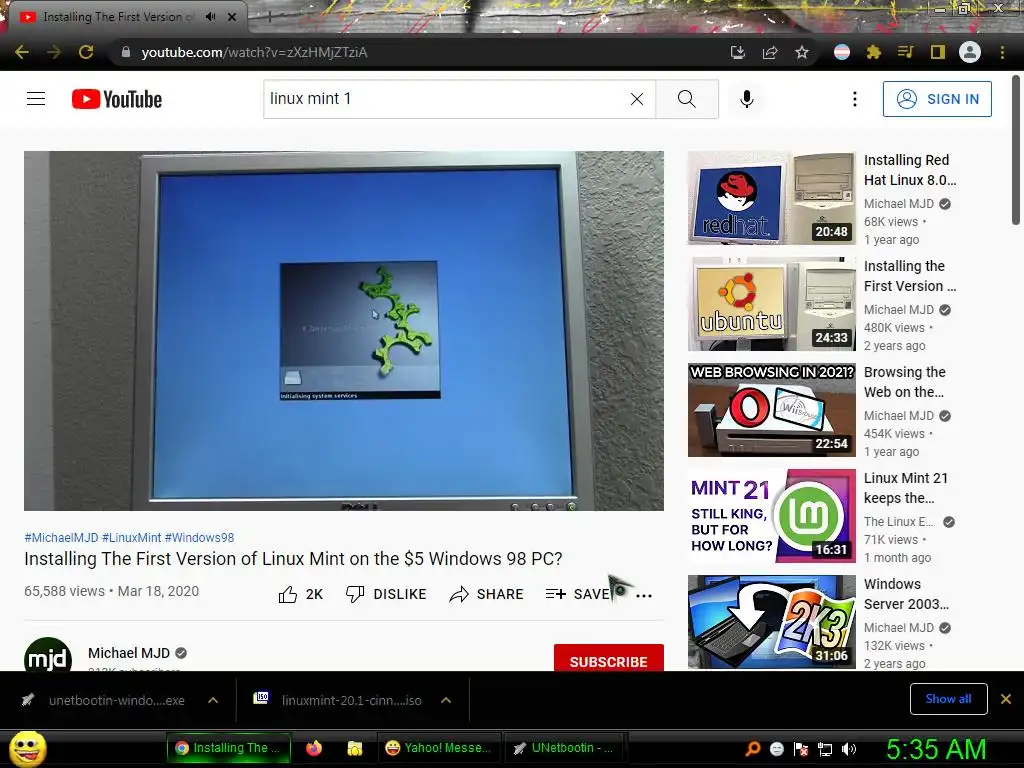The width and height of the screenshot is (1024, 768).
Task: Open the smiley Start button in taskbar
Action: coord(27,748)
